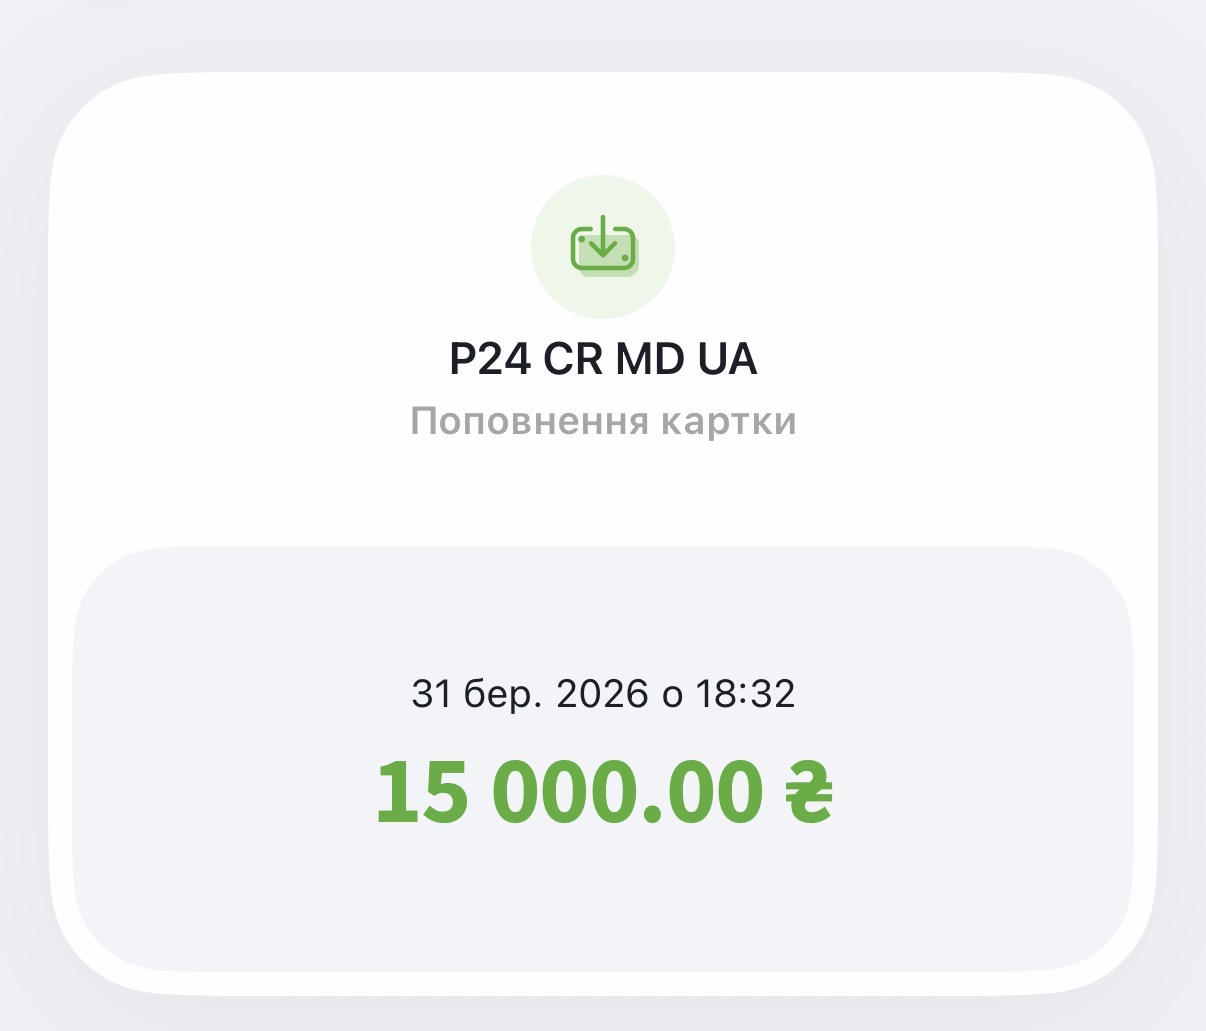Screen dimensions: 1206x1031
Task: Click the hryvnia currency symbol
Action: (x=808, y=791)
